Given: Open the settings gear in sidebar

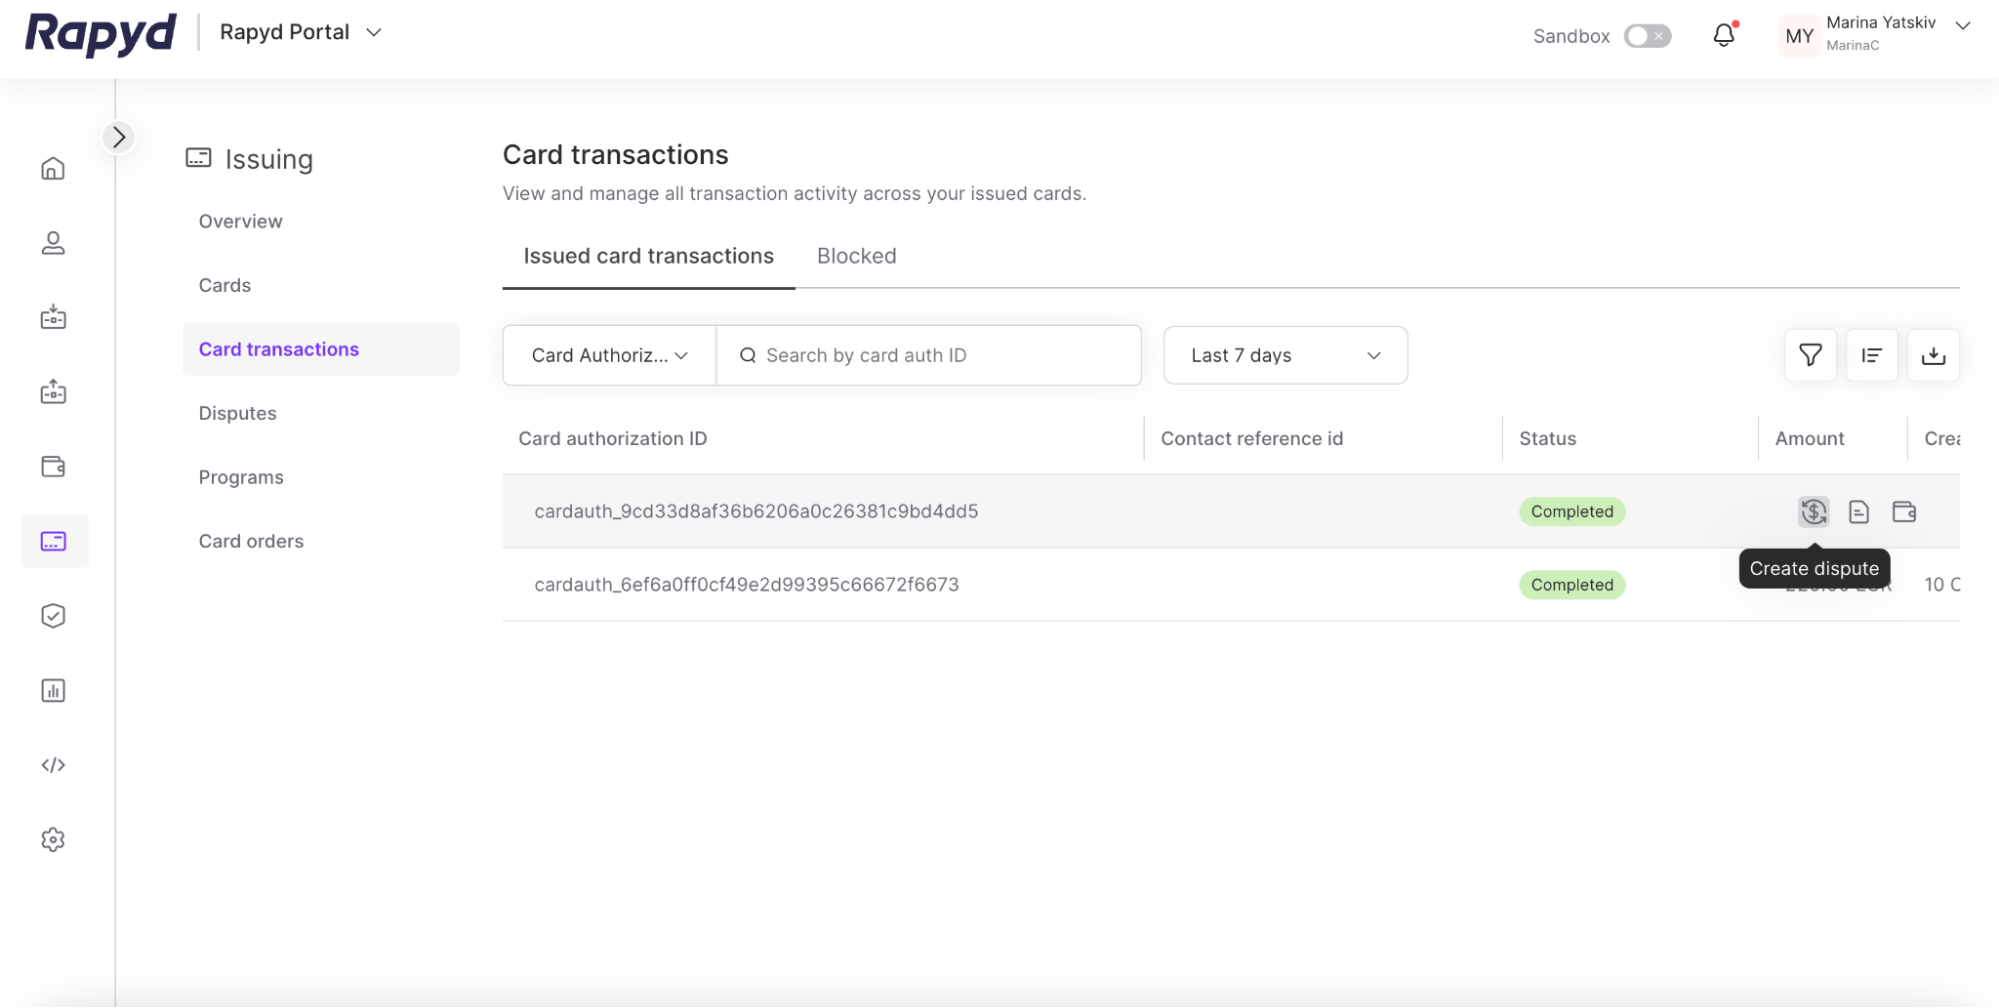Looking at the screenshot, I should (x=53, y=840).
